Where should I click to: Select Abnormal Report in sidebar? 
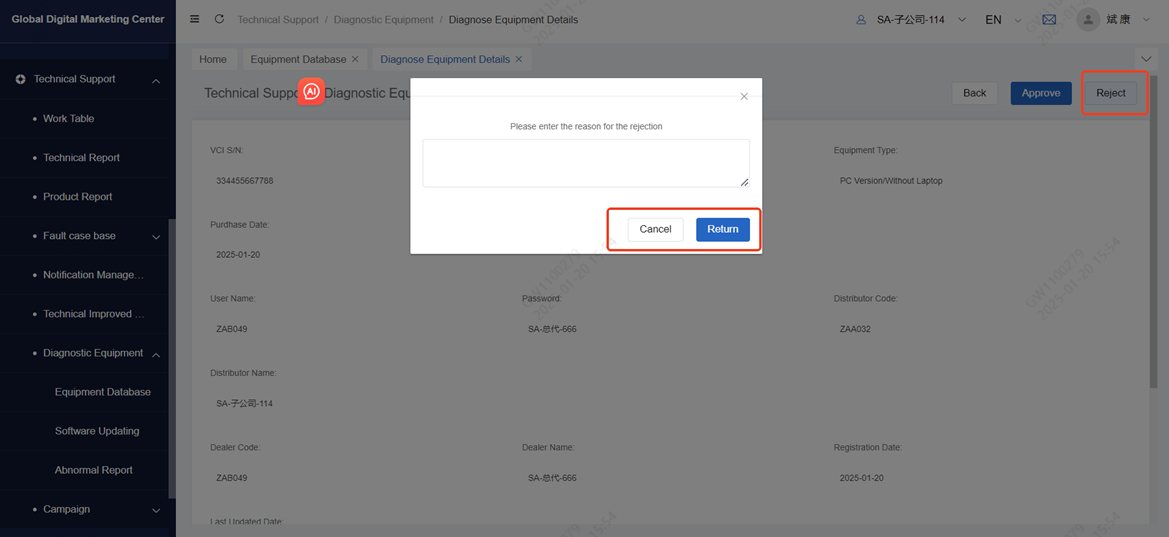[x=94, y=470]
